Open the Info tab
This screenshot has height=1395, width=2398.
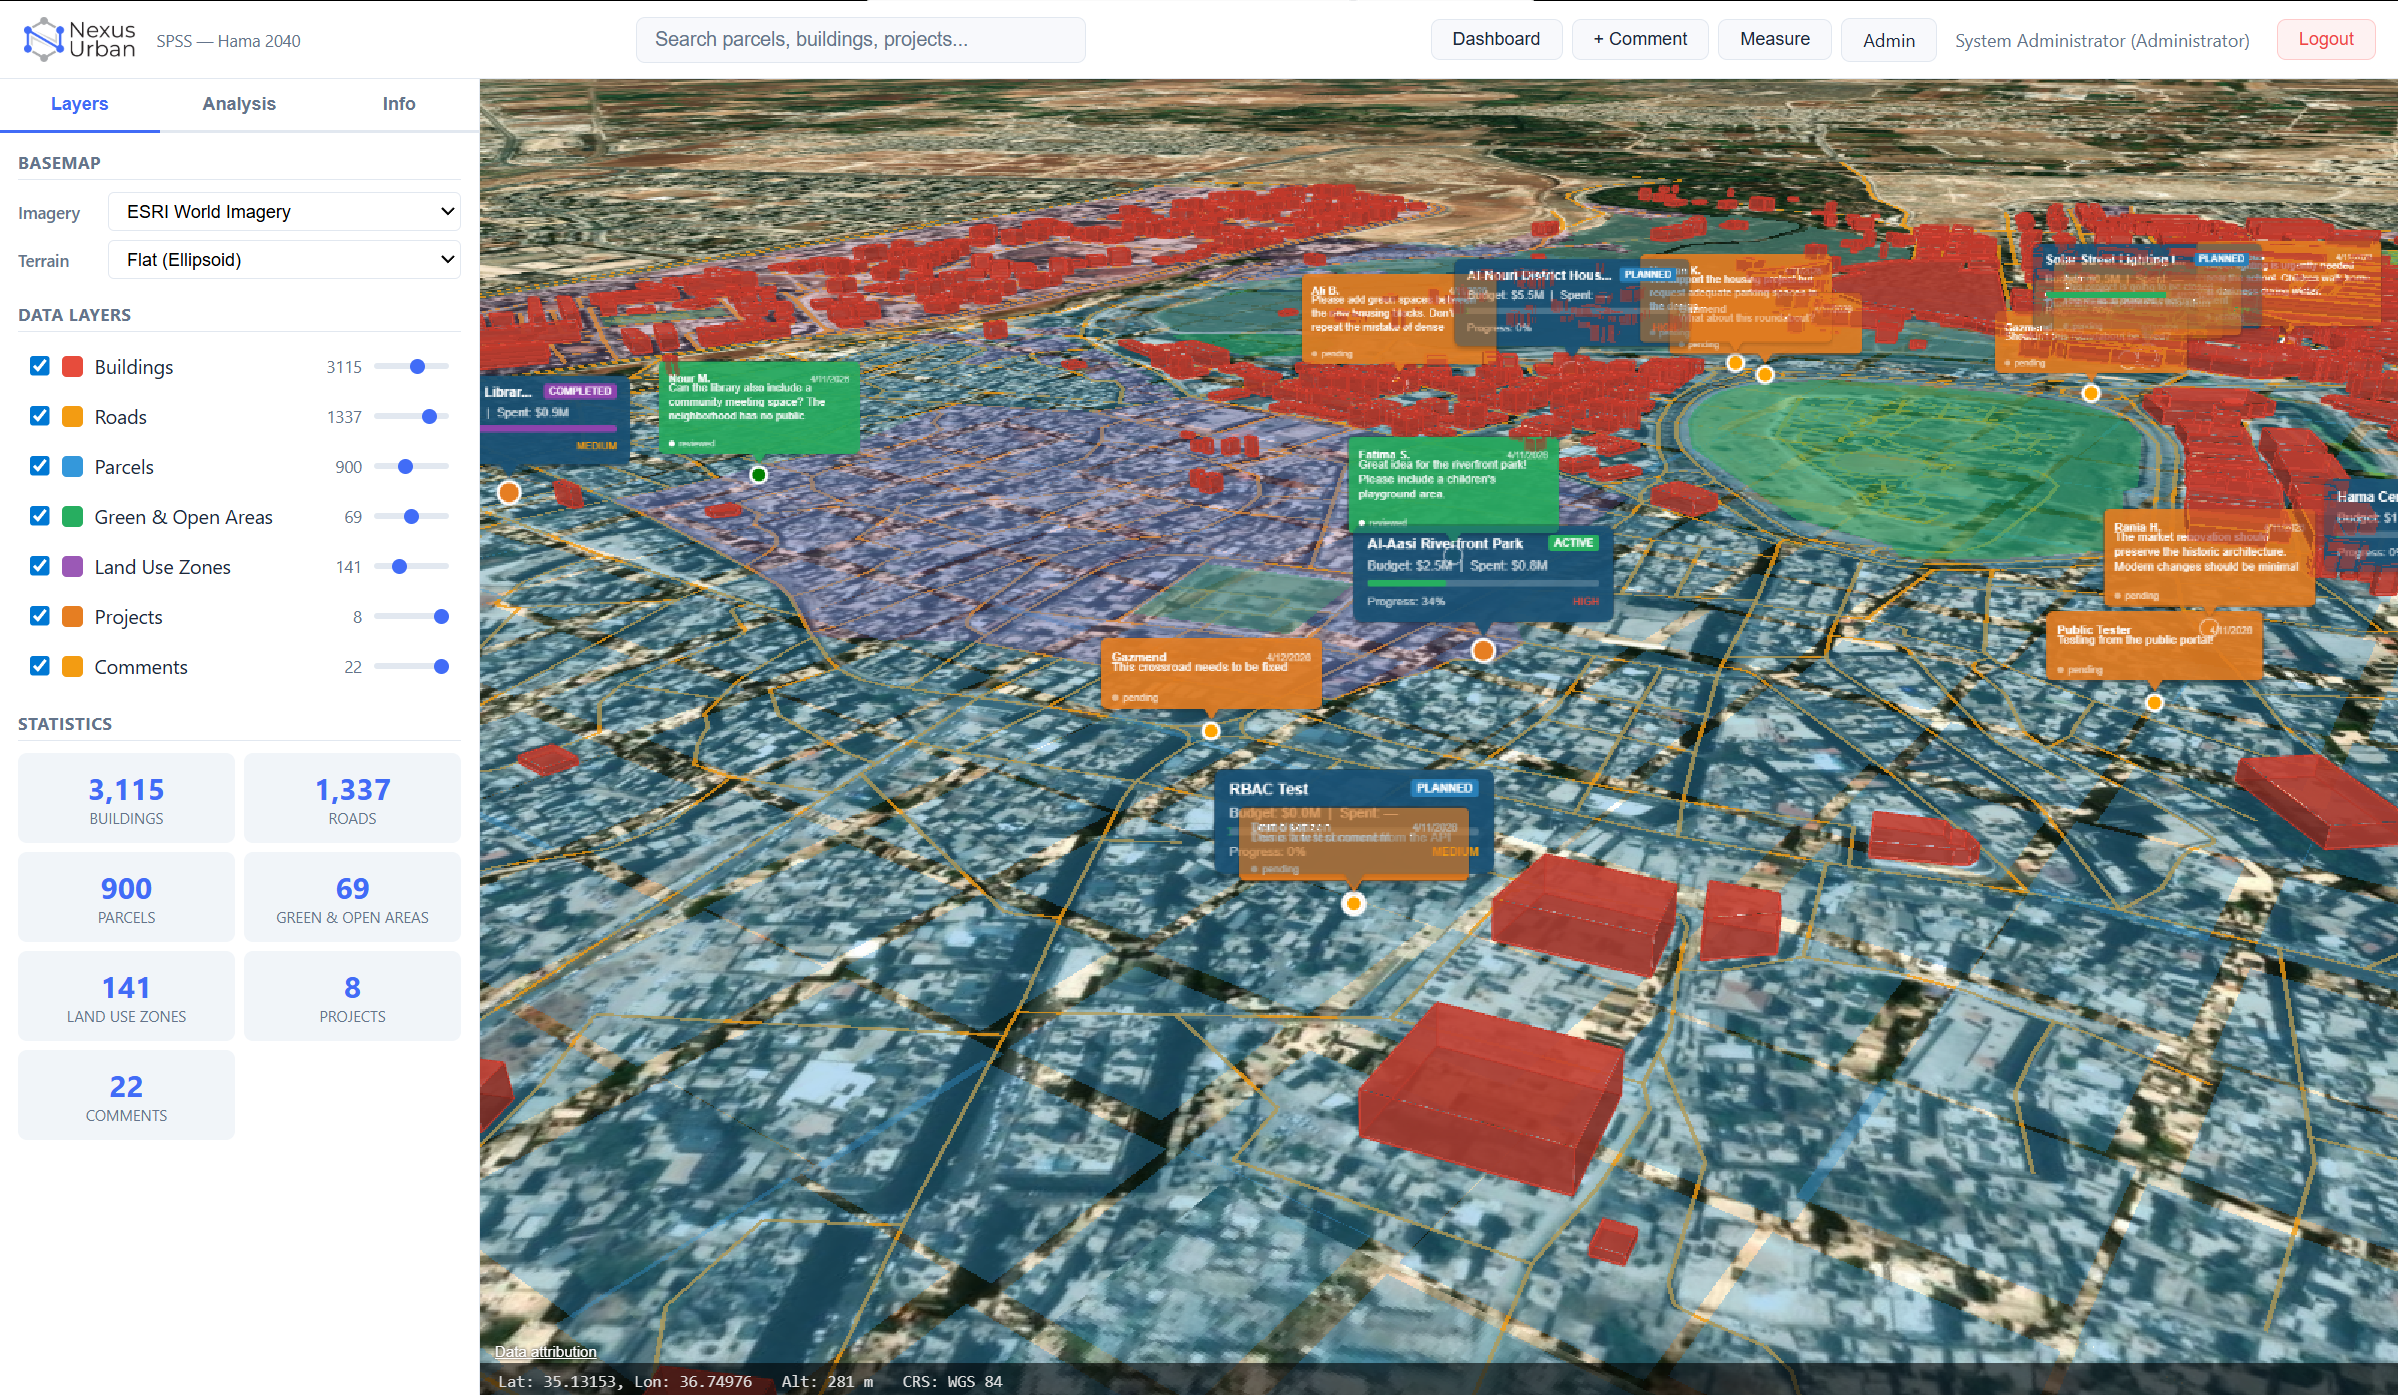399,104
